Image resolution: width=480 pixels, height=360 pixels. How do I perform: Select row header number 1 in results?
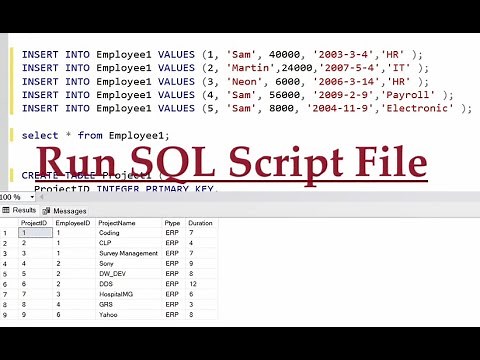[9, 233]
